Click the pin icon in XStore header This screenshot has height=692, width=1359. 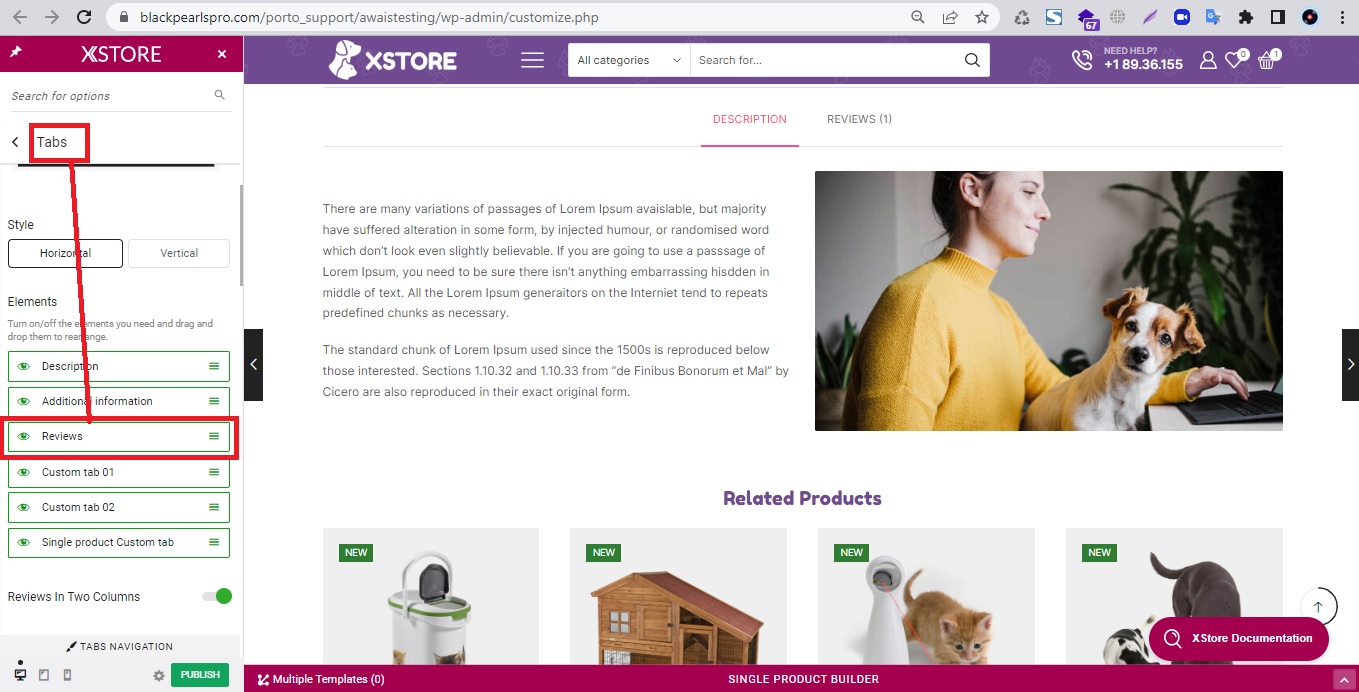click(15, 53)
